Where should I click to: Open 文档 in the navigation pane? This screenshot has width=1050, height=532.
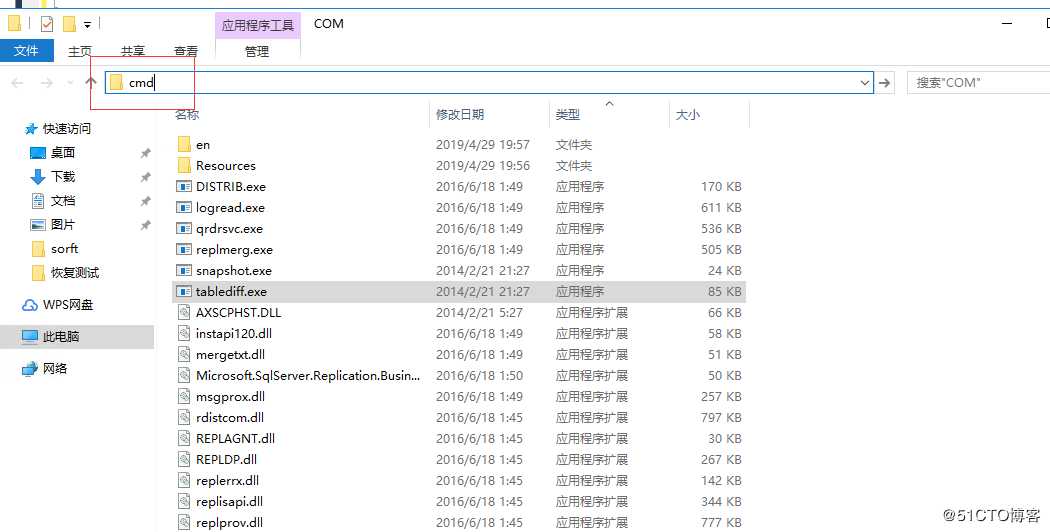coord(63,200)
